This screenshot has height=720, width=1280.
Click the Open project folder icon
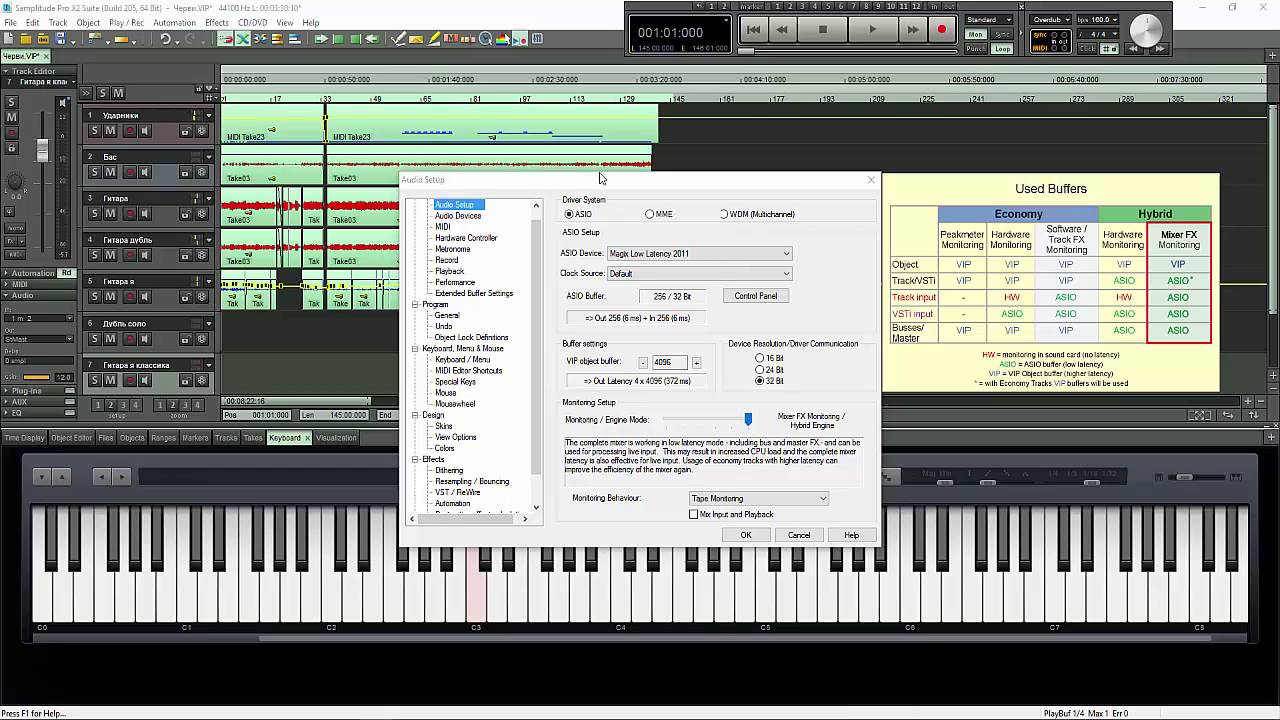pyautogui.click(x=27, y=39)
